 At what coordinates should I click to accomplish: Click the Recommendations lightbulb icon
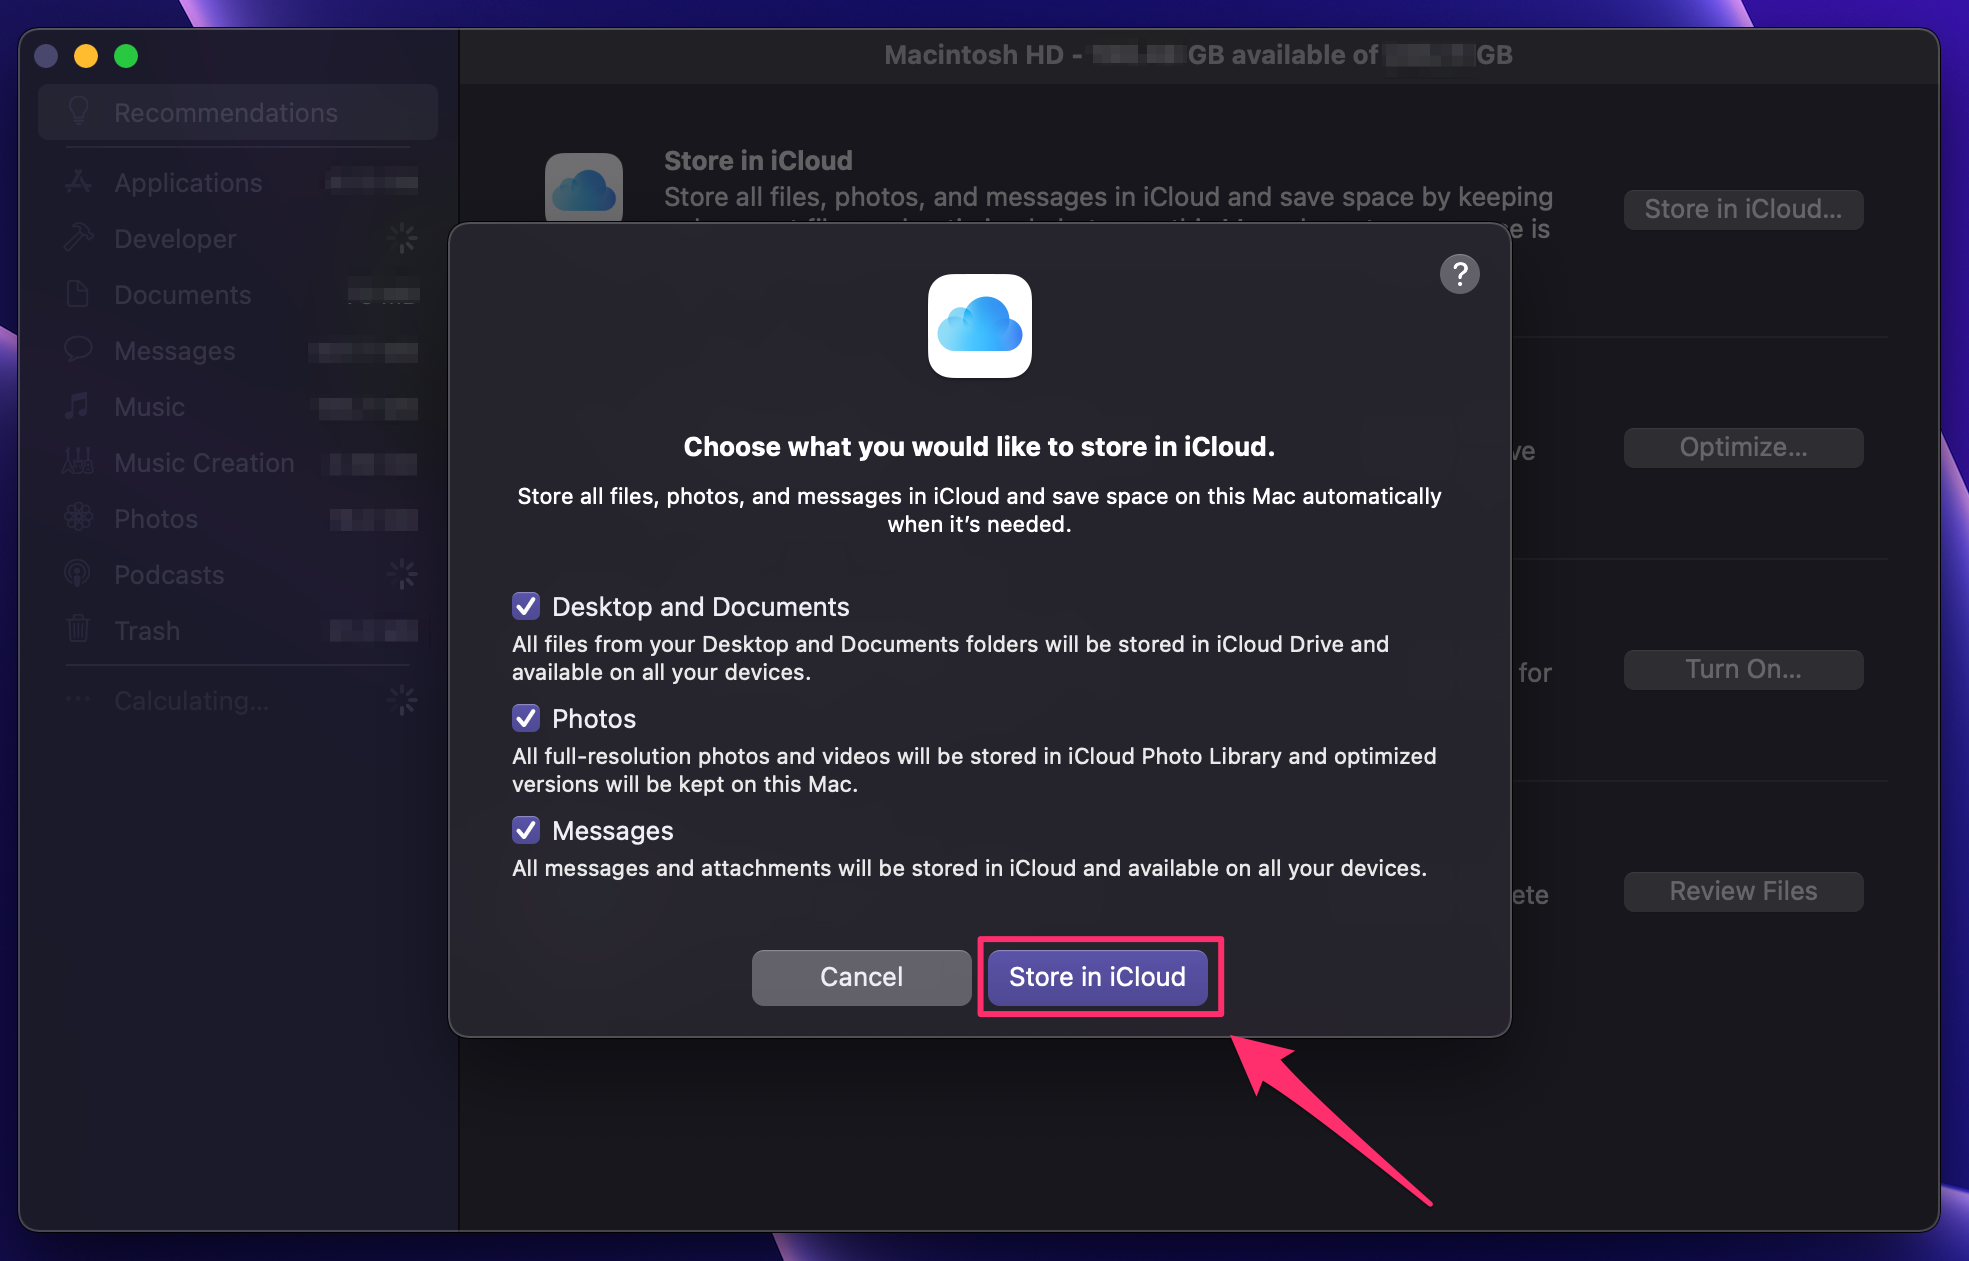(78, 111)
